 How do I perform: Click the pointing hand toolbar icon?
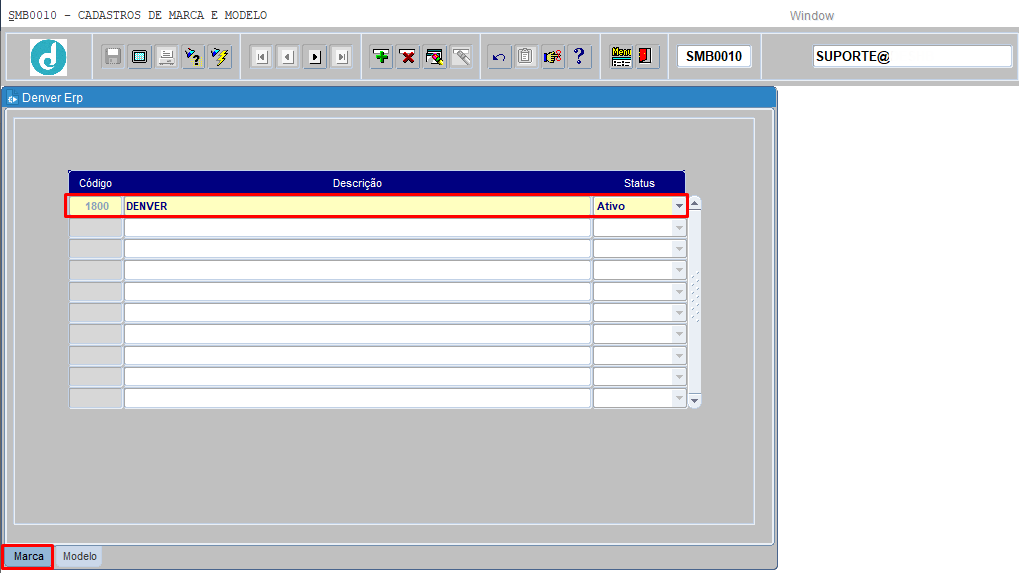[x=552, y=57]
